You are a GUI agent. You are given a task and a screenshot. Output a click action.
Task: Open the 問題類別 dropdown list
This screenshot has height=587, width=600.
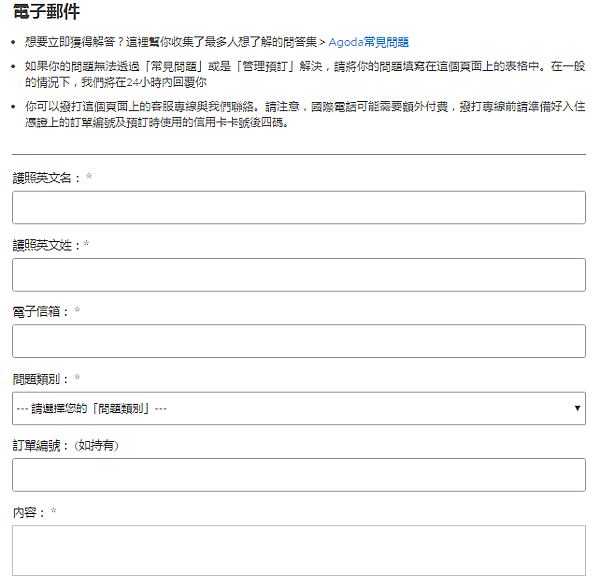pyautogui.click(x=298, y=408)
